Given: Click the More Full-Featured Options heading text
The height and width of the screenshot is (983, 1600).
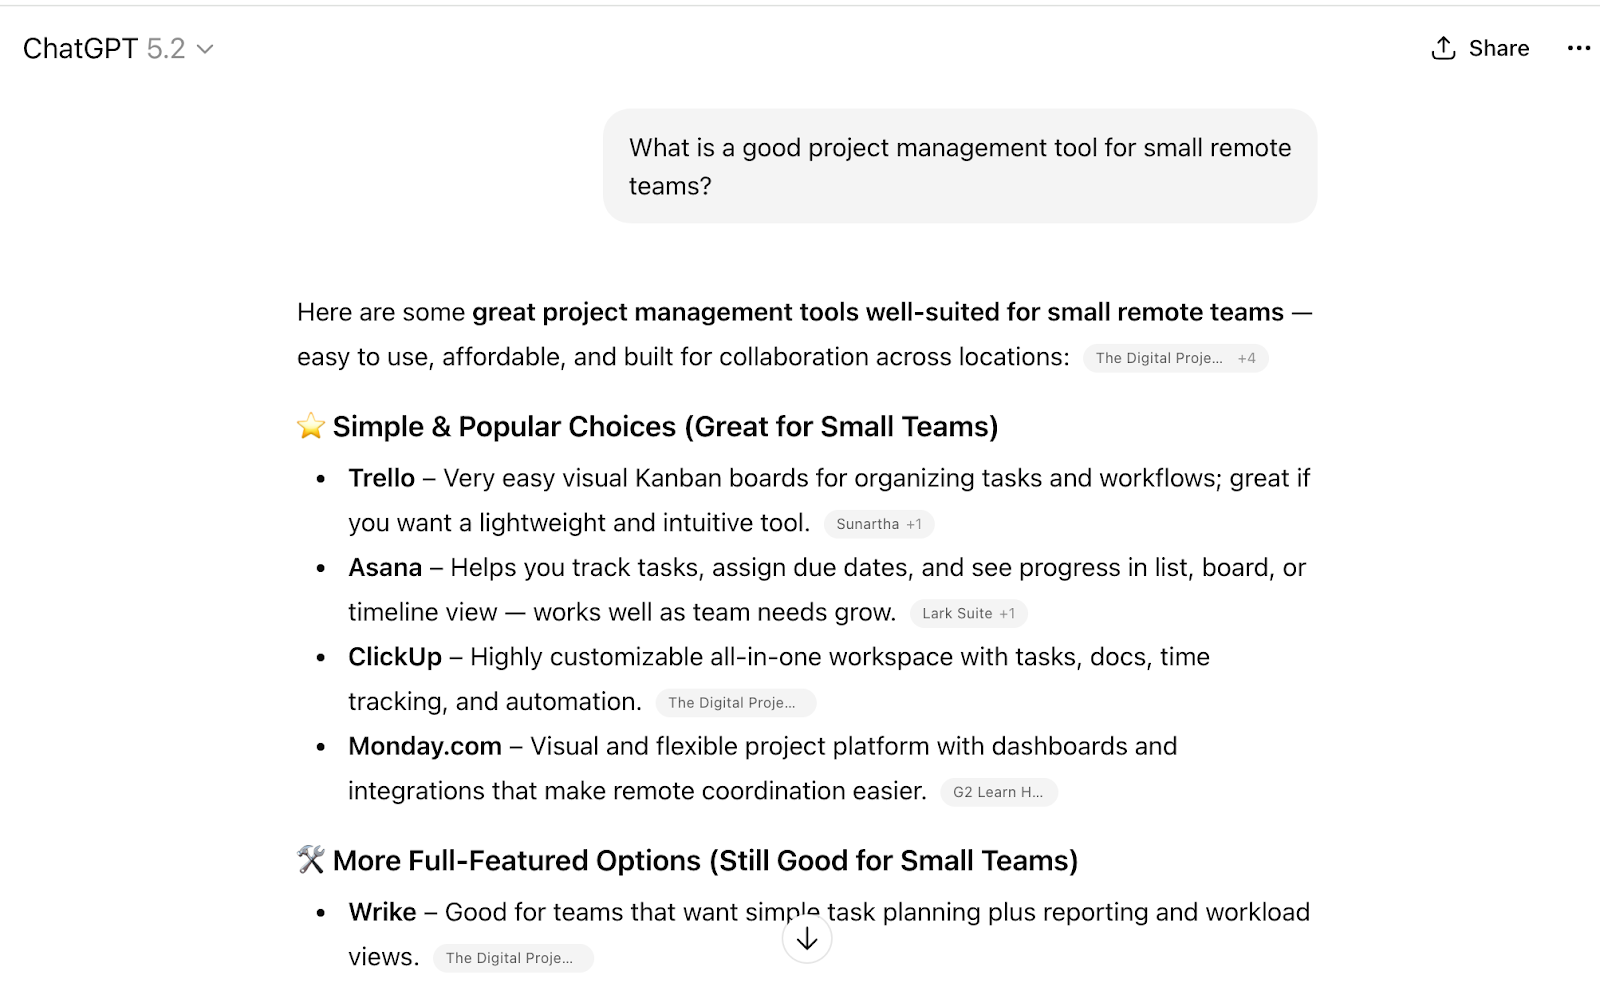Looking at the screenshot, I should tap(705, 860).
